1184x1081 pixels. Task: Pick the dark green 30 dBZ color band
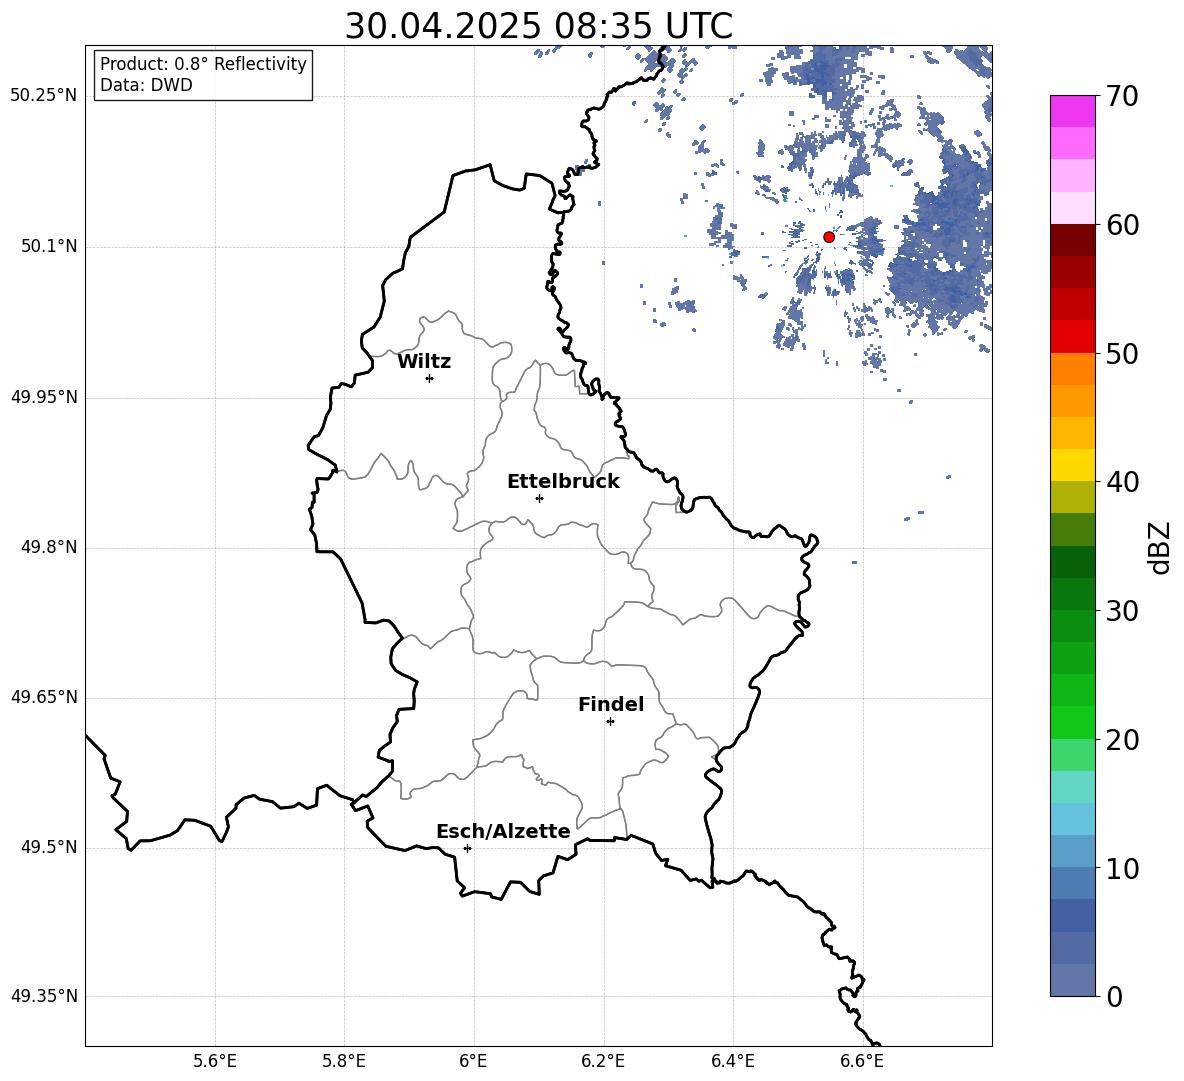pos(1072,594)
